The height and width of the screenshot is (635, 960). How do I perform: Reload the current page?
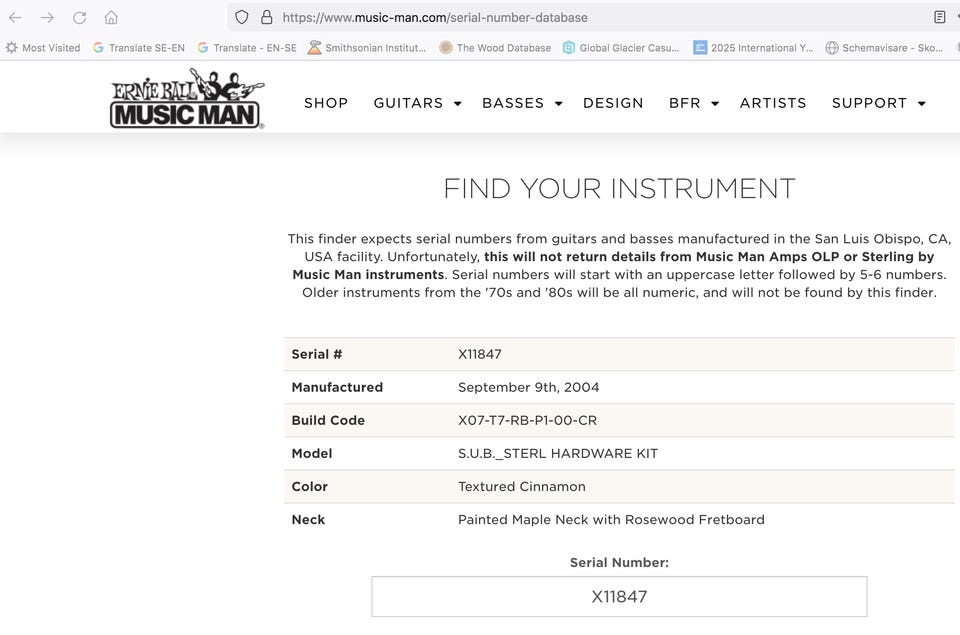coord(79,17)
